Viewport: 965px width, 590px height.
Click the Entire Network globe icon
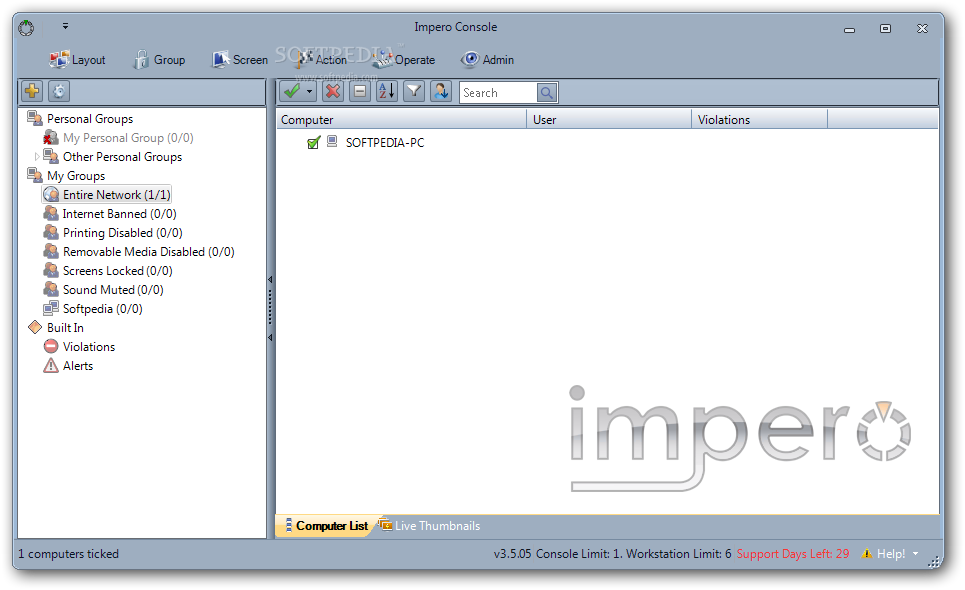tap(51, 194)
